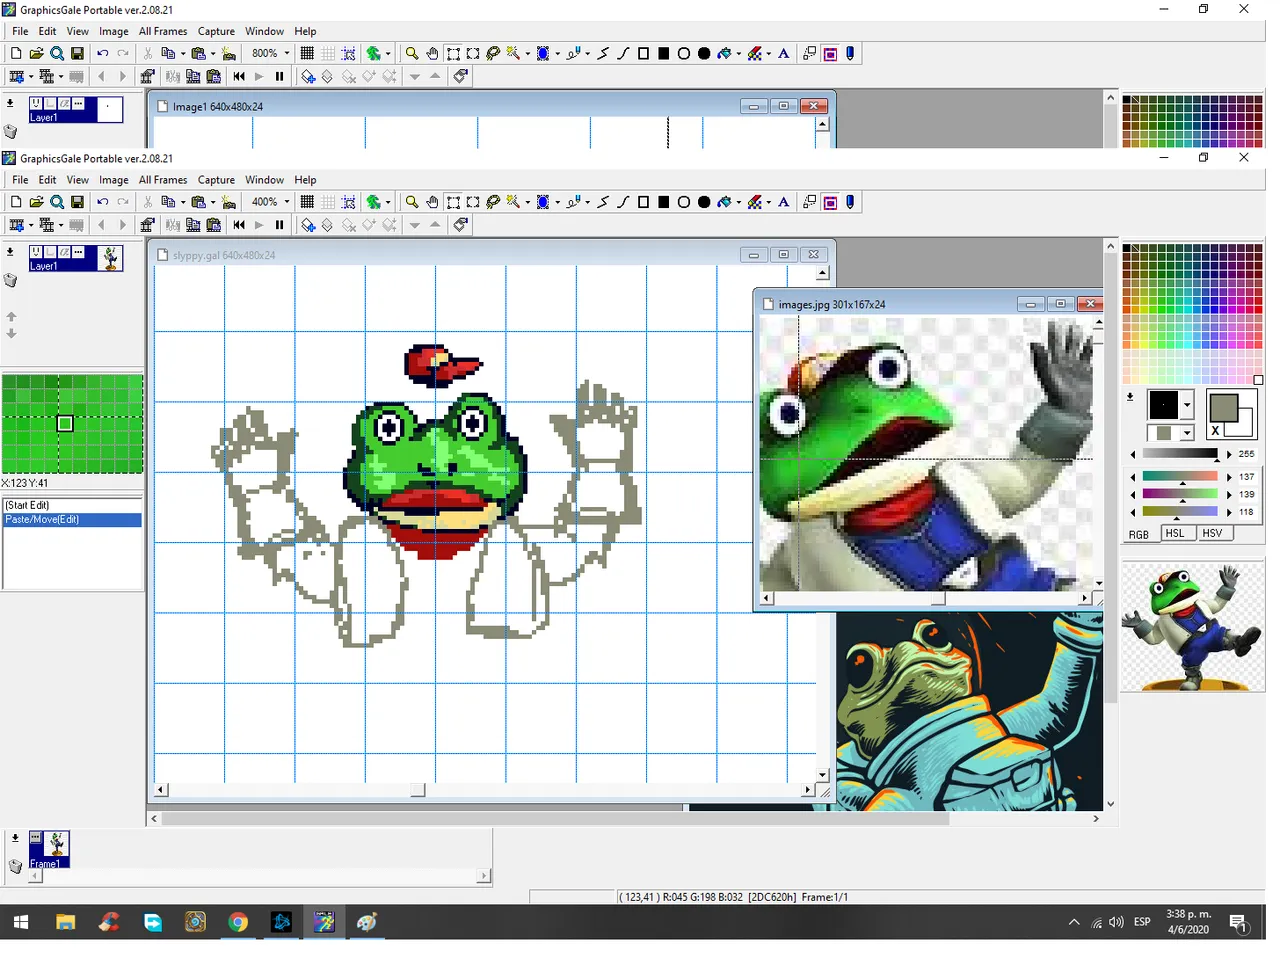The width and height of the screenshot is (1280, 956).
Task: Click Undo arrow in front GraphicsGale toolbar
Action: coord(102,202)
